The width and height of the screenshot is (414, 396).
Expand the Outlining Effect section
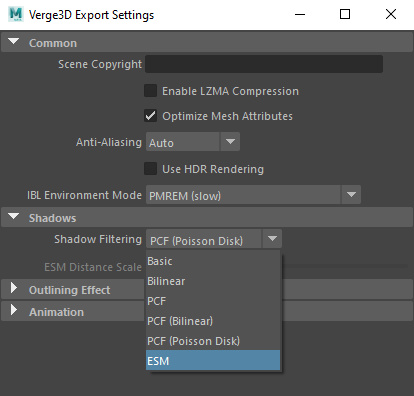14,288
